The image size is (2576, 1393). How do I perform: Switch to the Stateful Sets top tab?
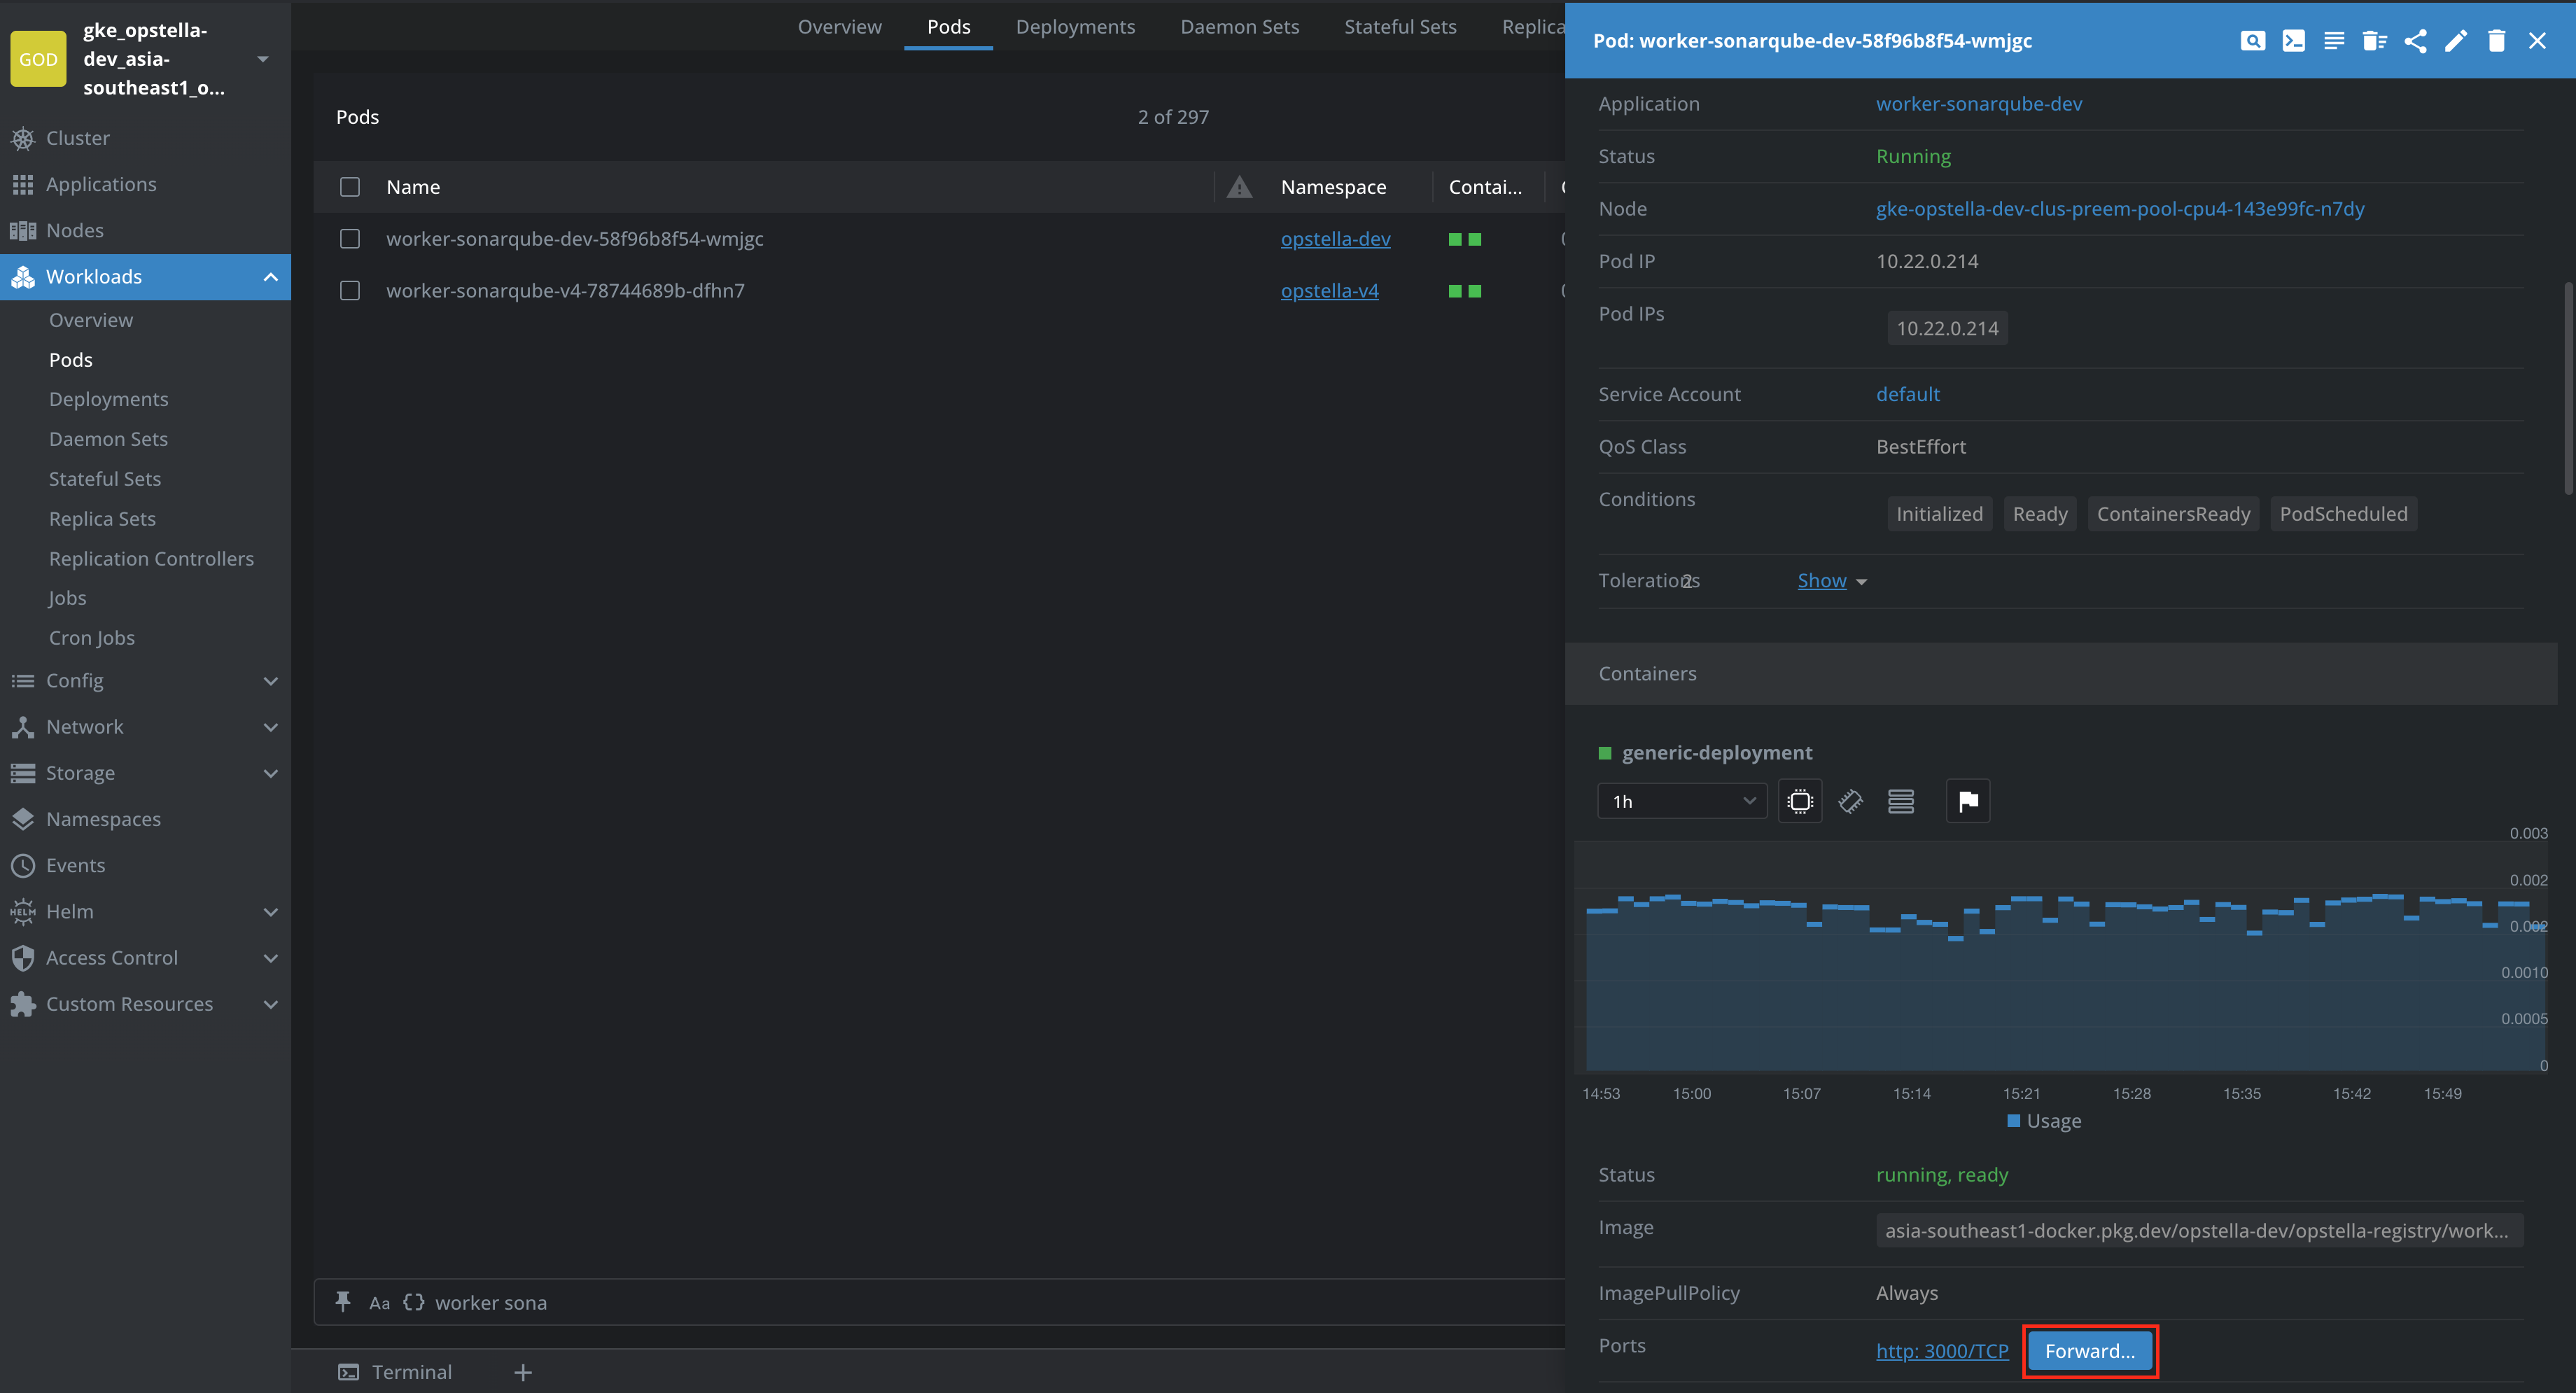[1400, 26]
